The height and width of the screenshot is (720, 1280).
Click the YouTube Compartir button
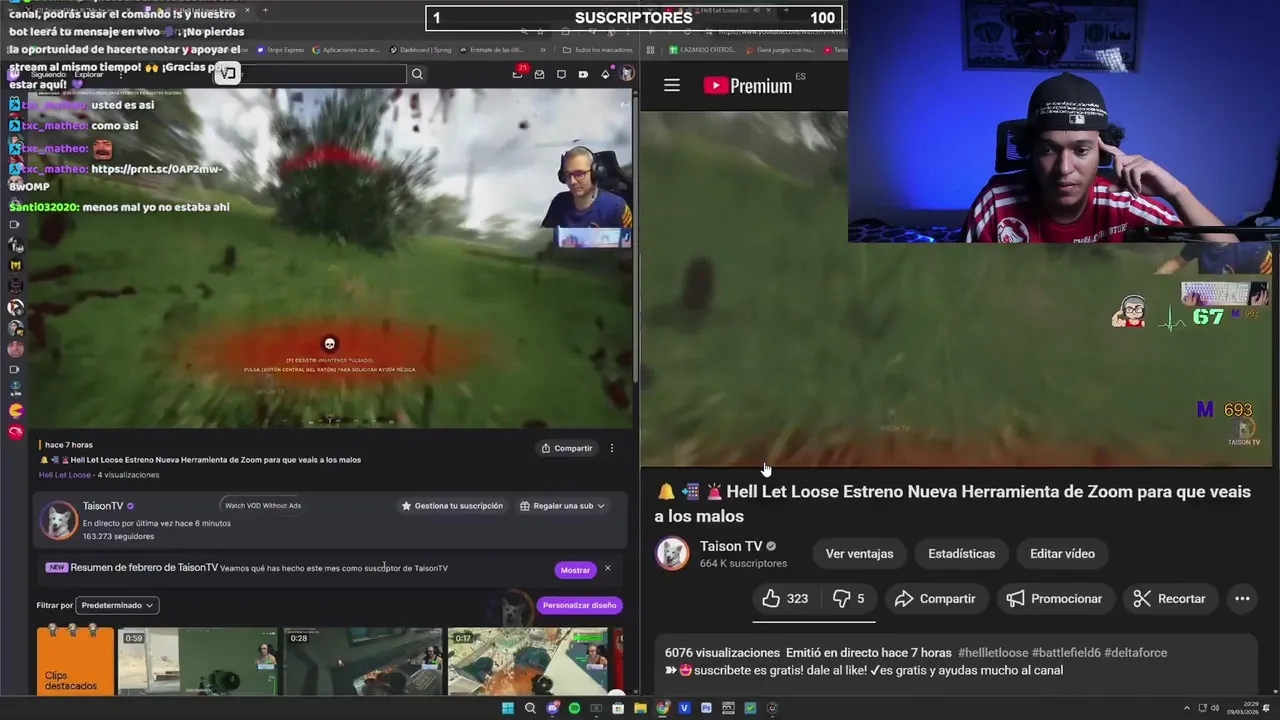click(x=935, y=599)
